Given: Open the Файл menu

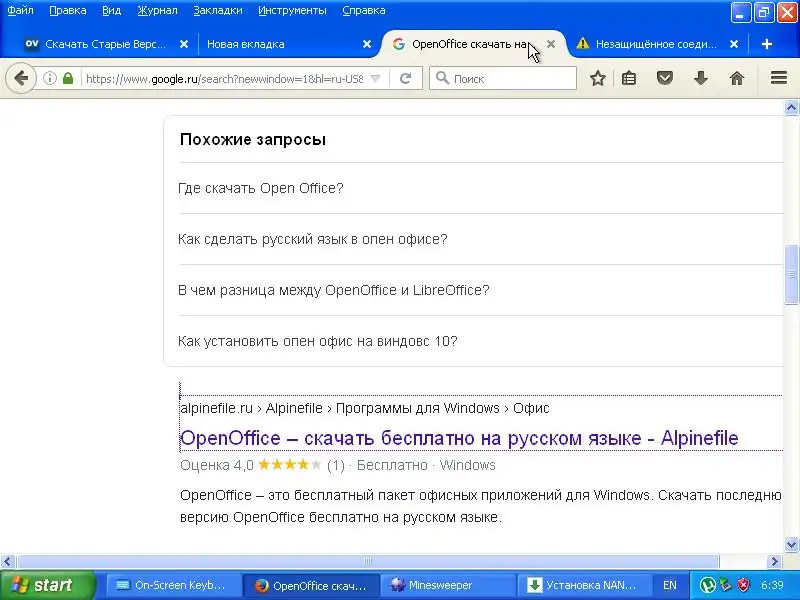Looking at the screenshot, I should (20, 10).
